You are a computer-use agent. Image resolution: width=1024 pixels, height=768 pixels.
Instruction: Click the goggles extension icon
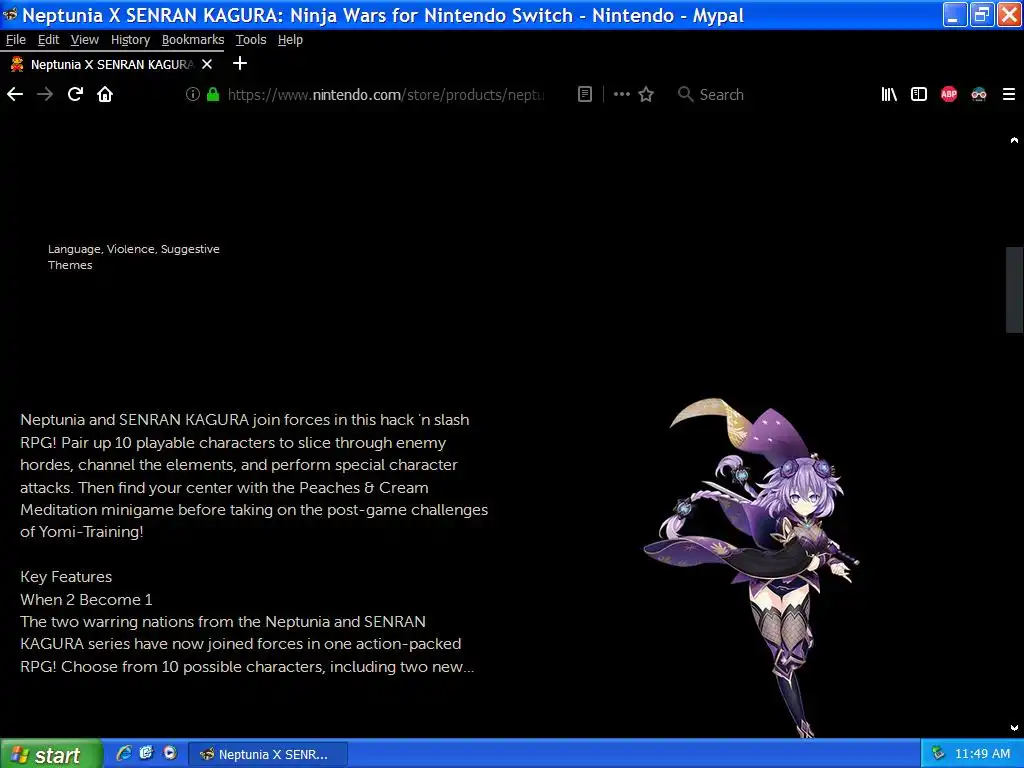coord(979,95)
